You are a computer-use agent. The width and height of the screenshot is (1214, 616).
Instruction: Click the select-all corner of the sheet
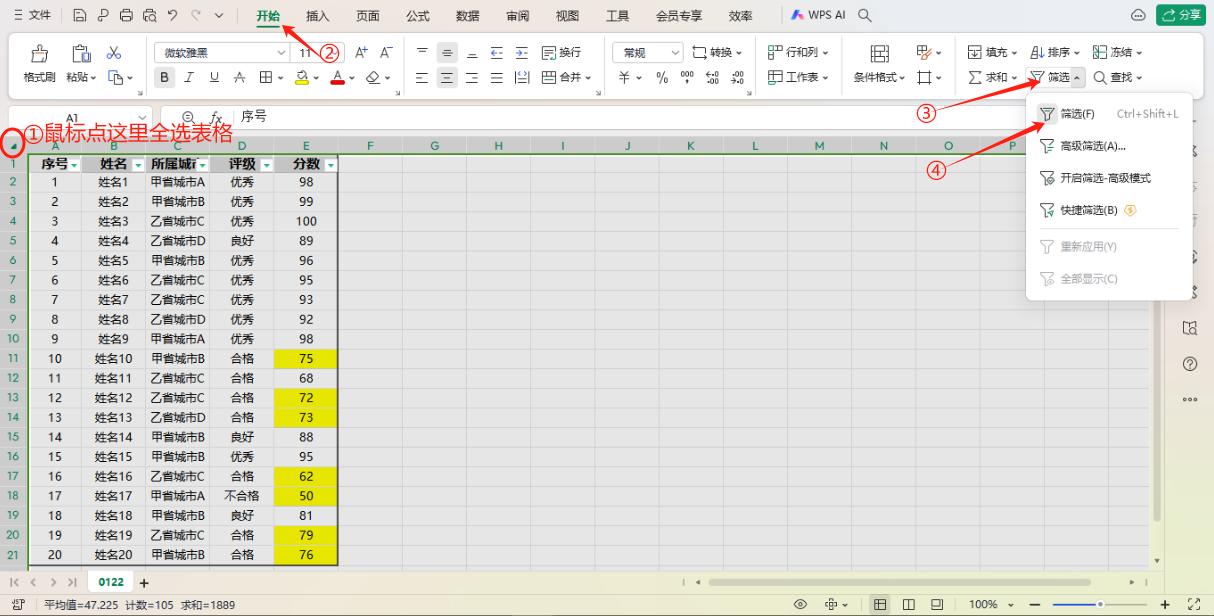click(x=13, y=146)
